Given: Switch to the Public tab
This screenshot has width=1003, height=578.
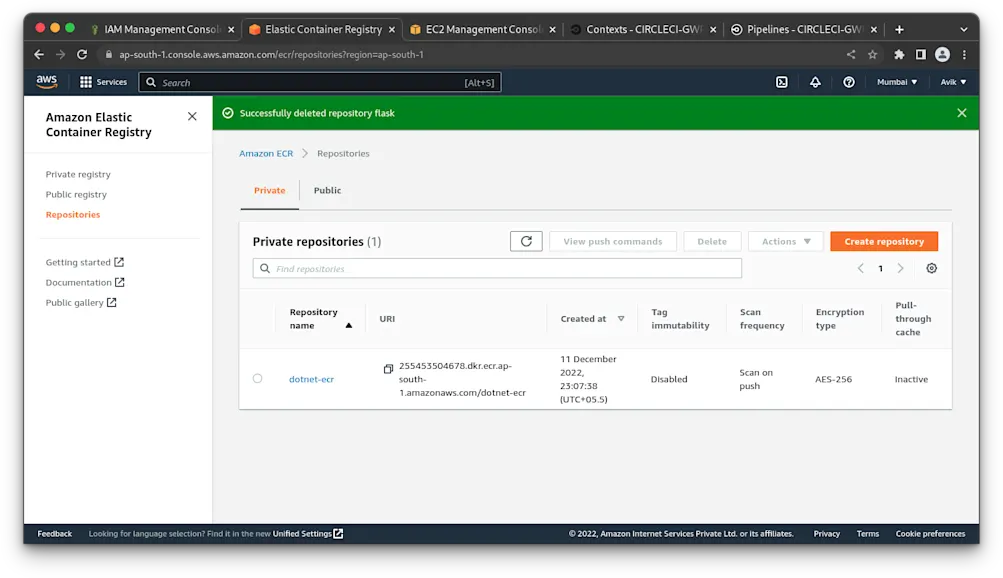Looking at the screenshot, I should (327, 191).
